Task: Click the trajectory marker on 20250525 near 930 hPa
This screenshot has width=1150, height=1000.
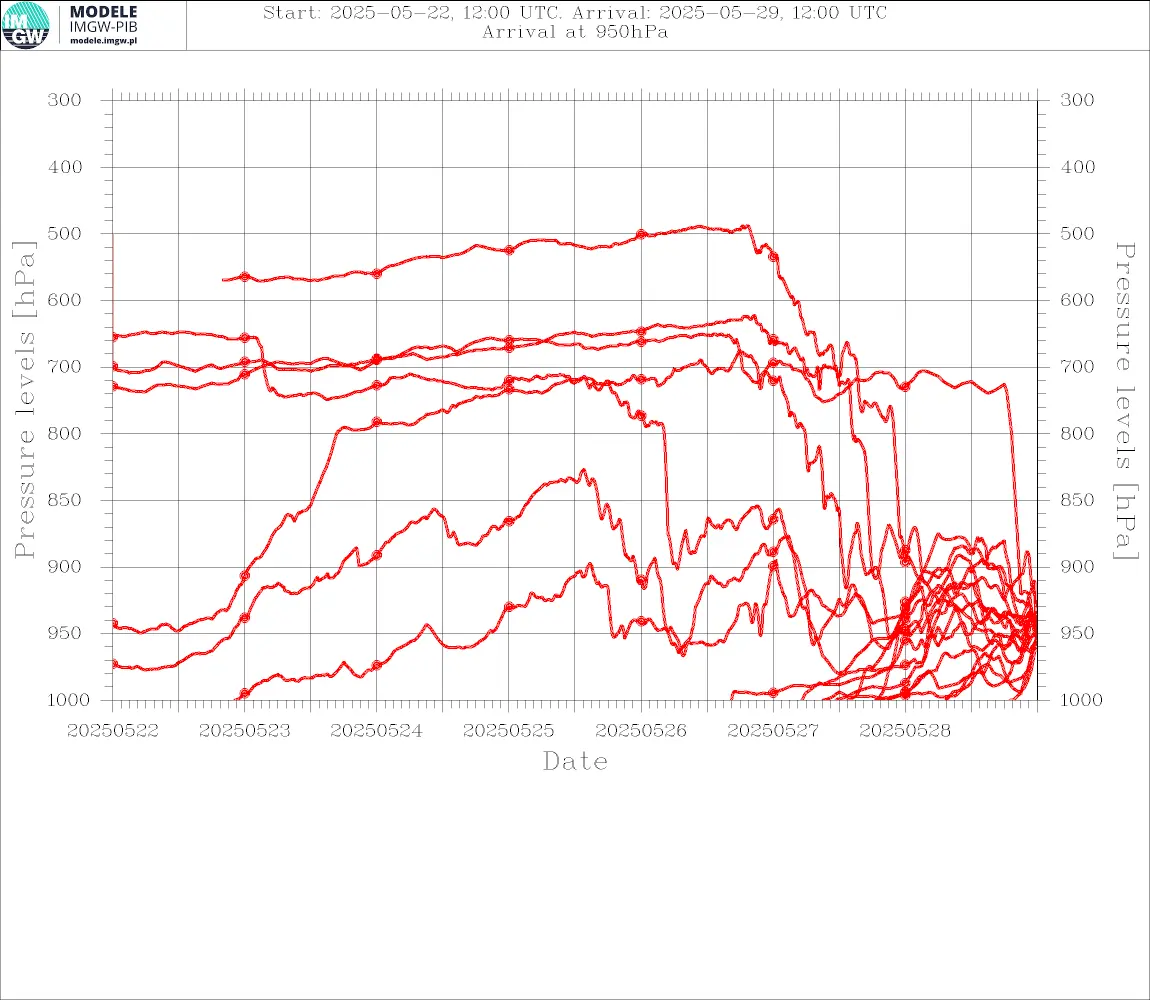Action: (x=509, y=607)
